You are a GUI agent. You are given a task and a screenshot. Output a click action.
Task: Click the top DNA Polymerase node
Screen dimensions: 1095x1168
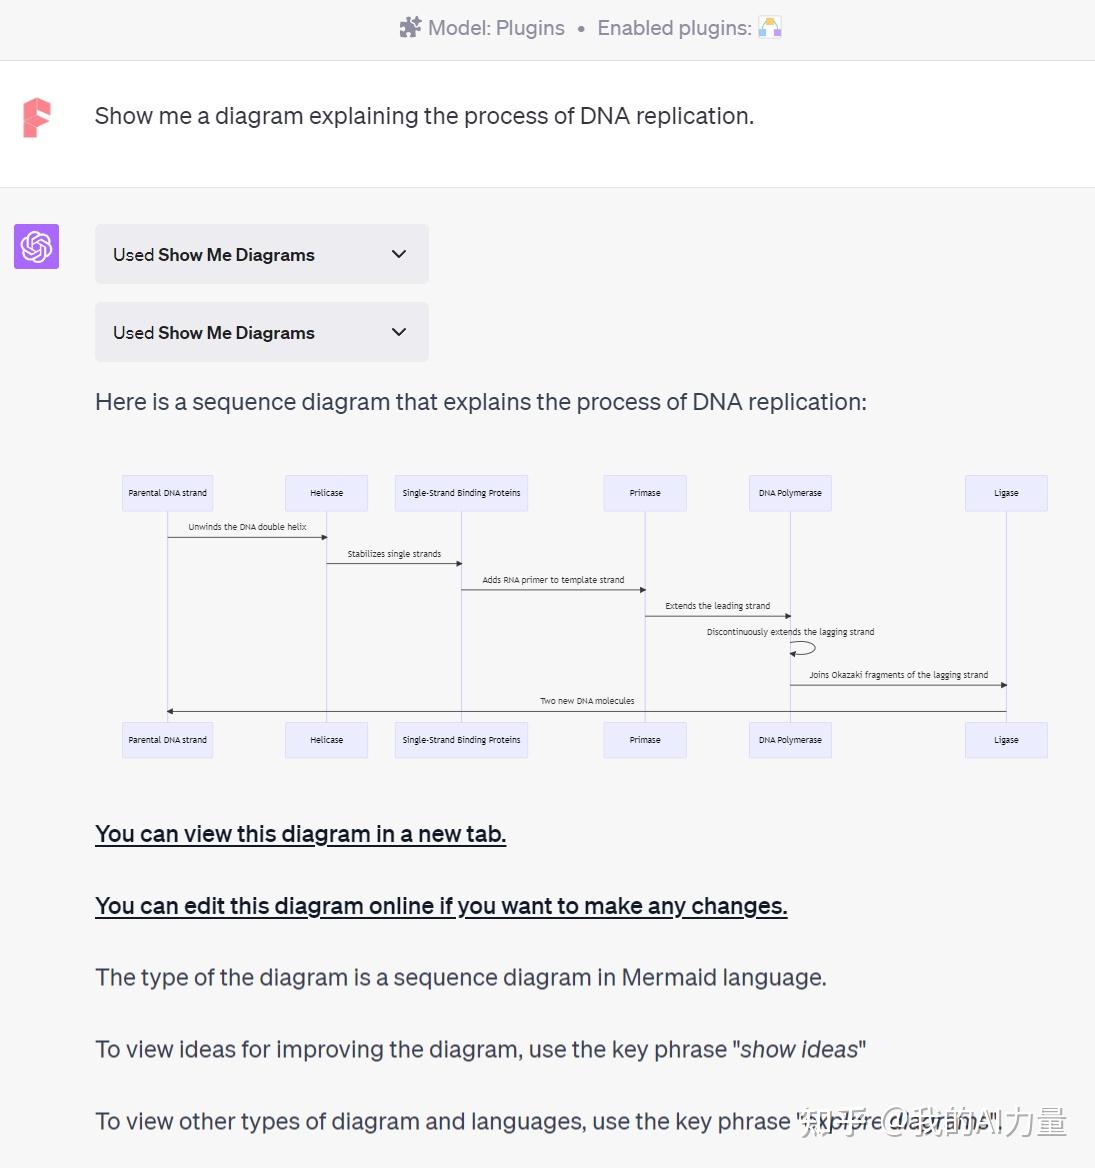pos(790,493)
